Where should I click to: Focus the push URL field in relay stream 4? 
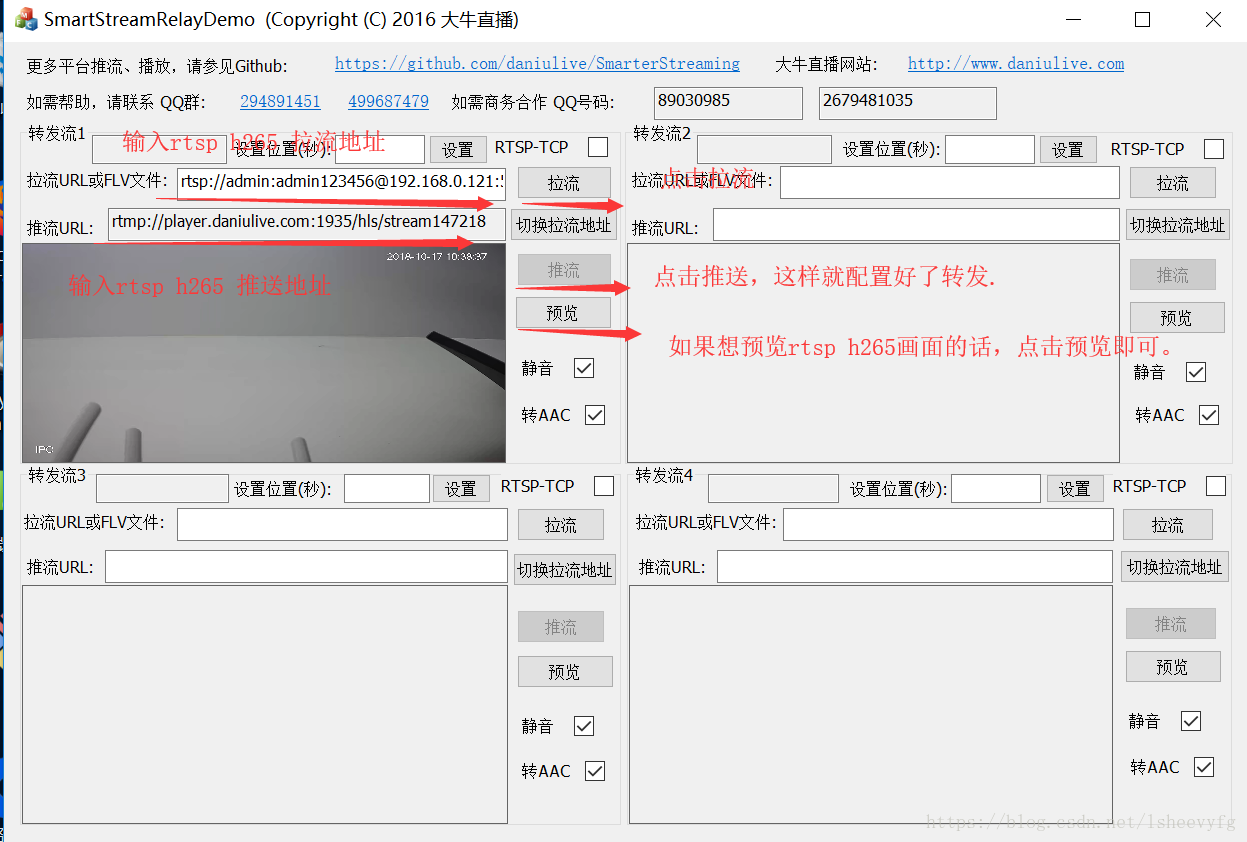coord(915,566)
